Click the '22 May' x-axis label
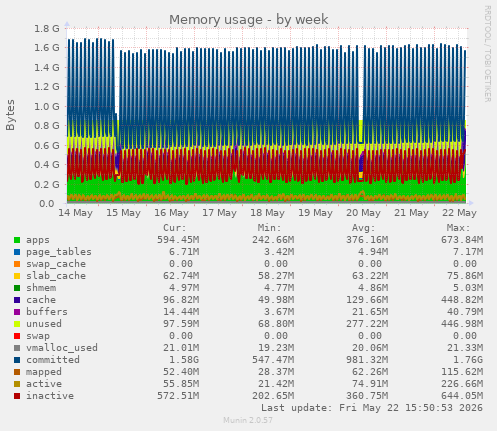The image size is (497, 431). 460,213
